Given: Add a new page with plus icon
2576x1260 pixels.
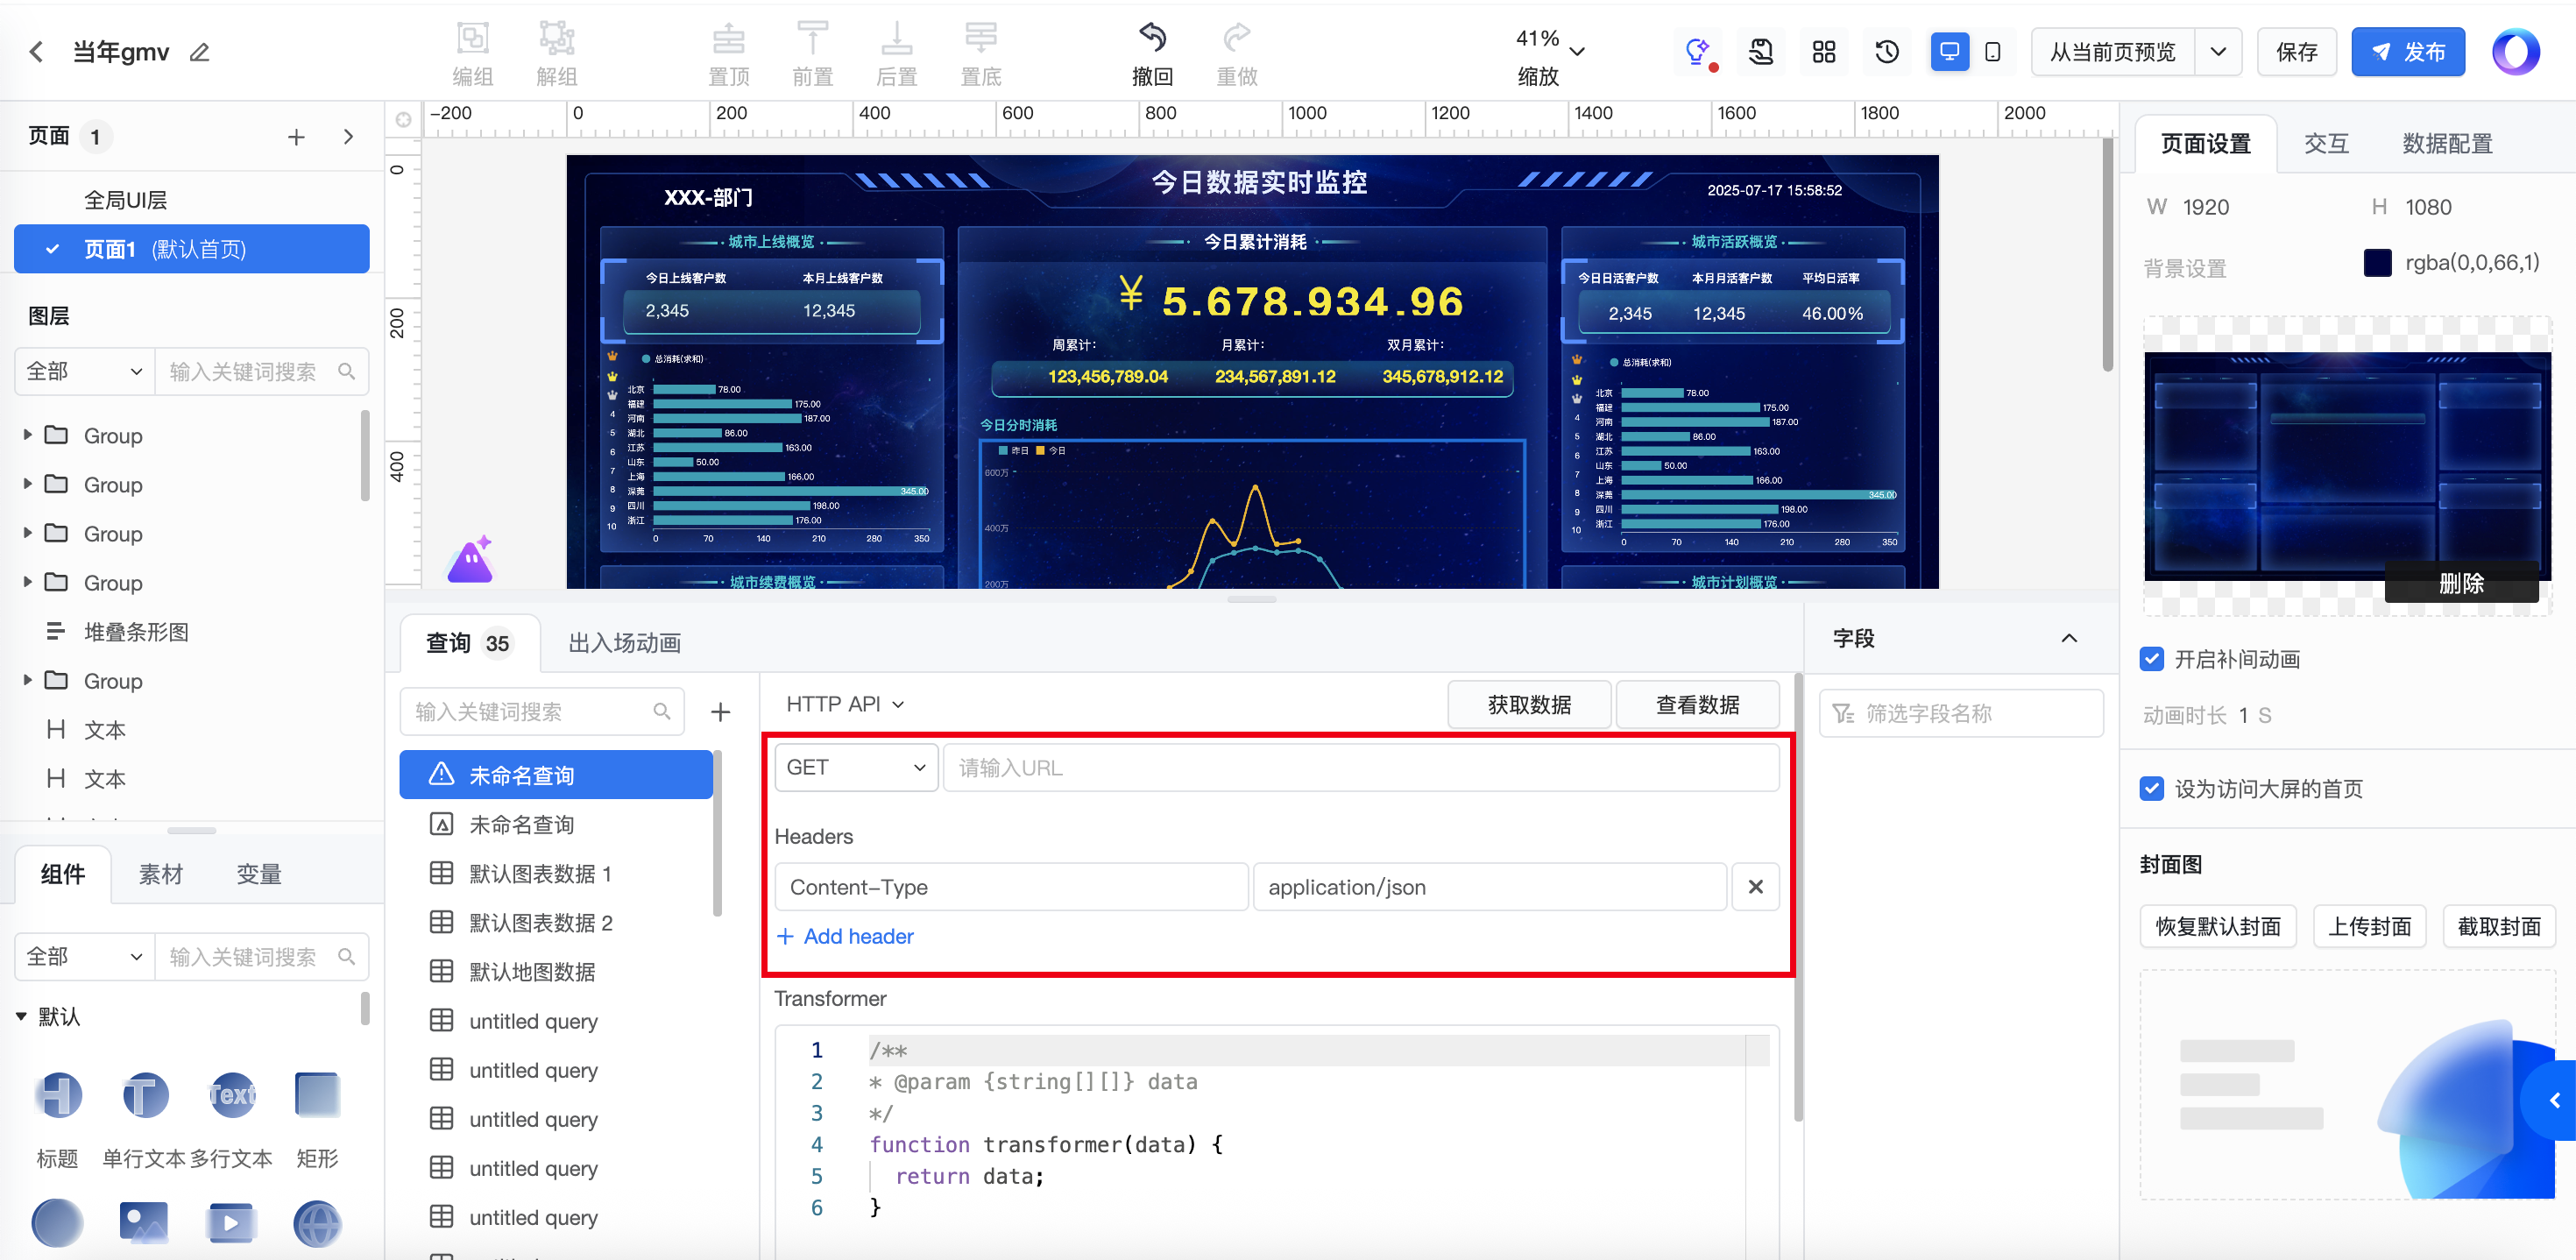Looking at the screenshot, I should tap(296, 137).
